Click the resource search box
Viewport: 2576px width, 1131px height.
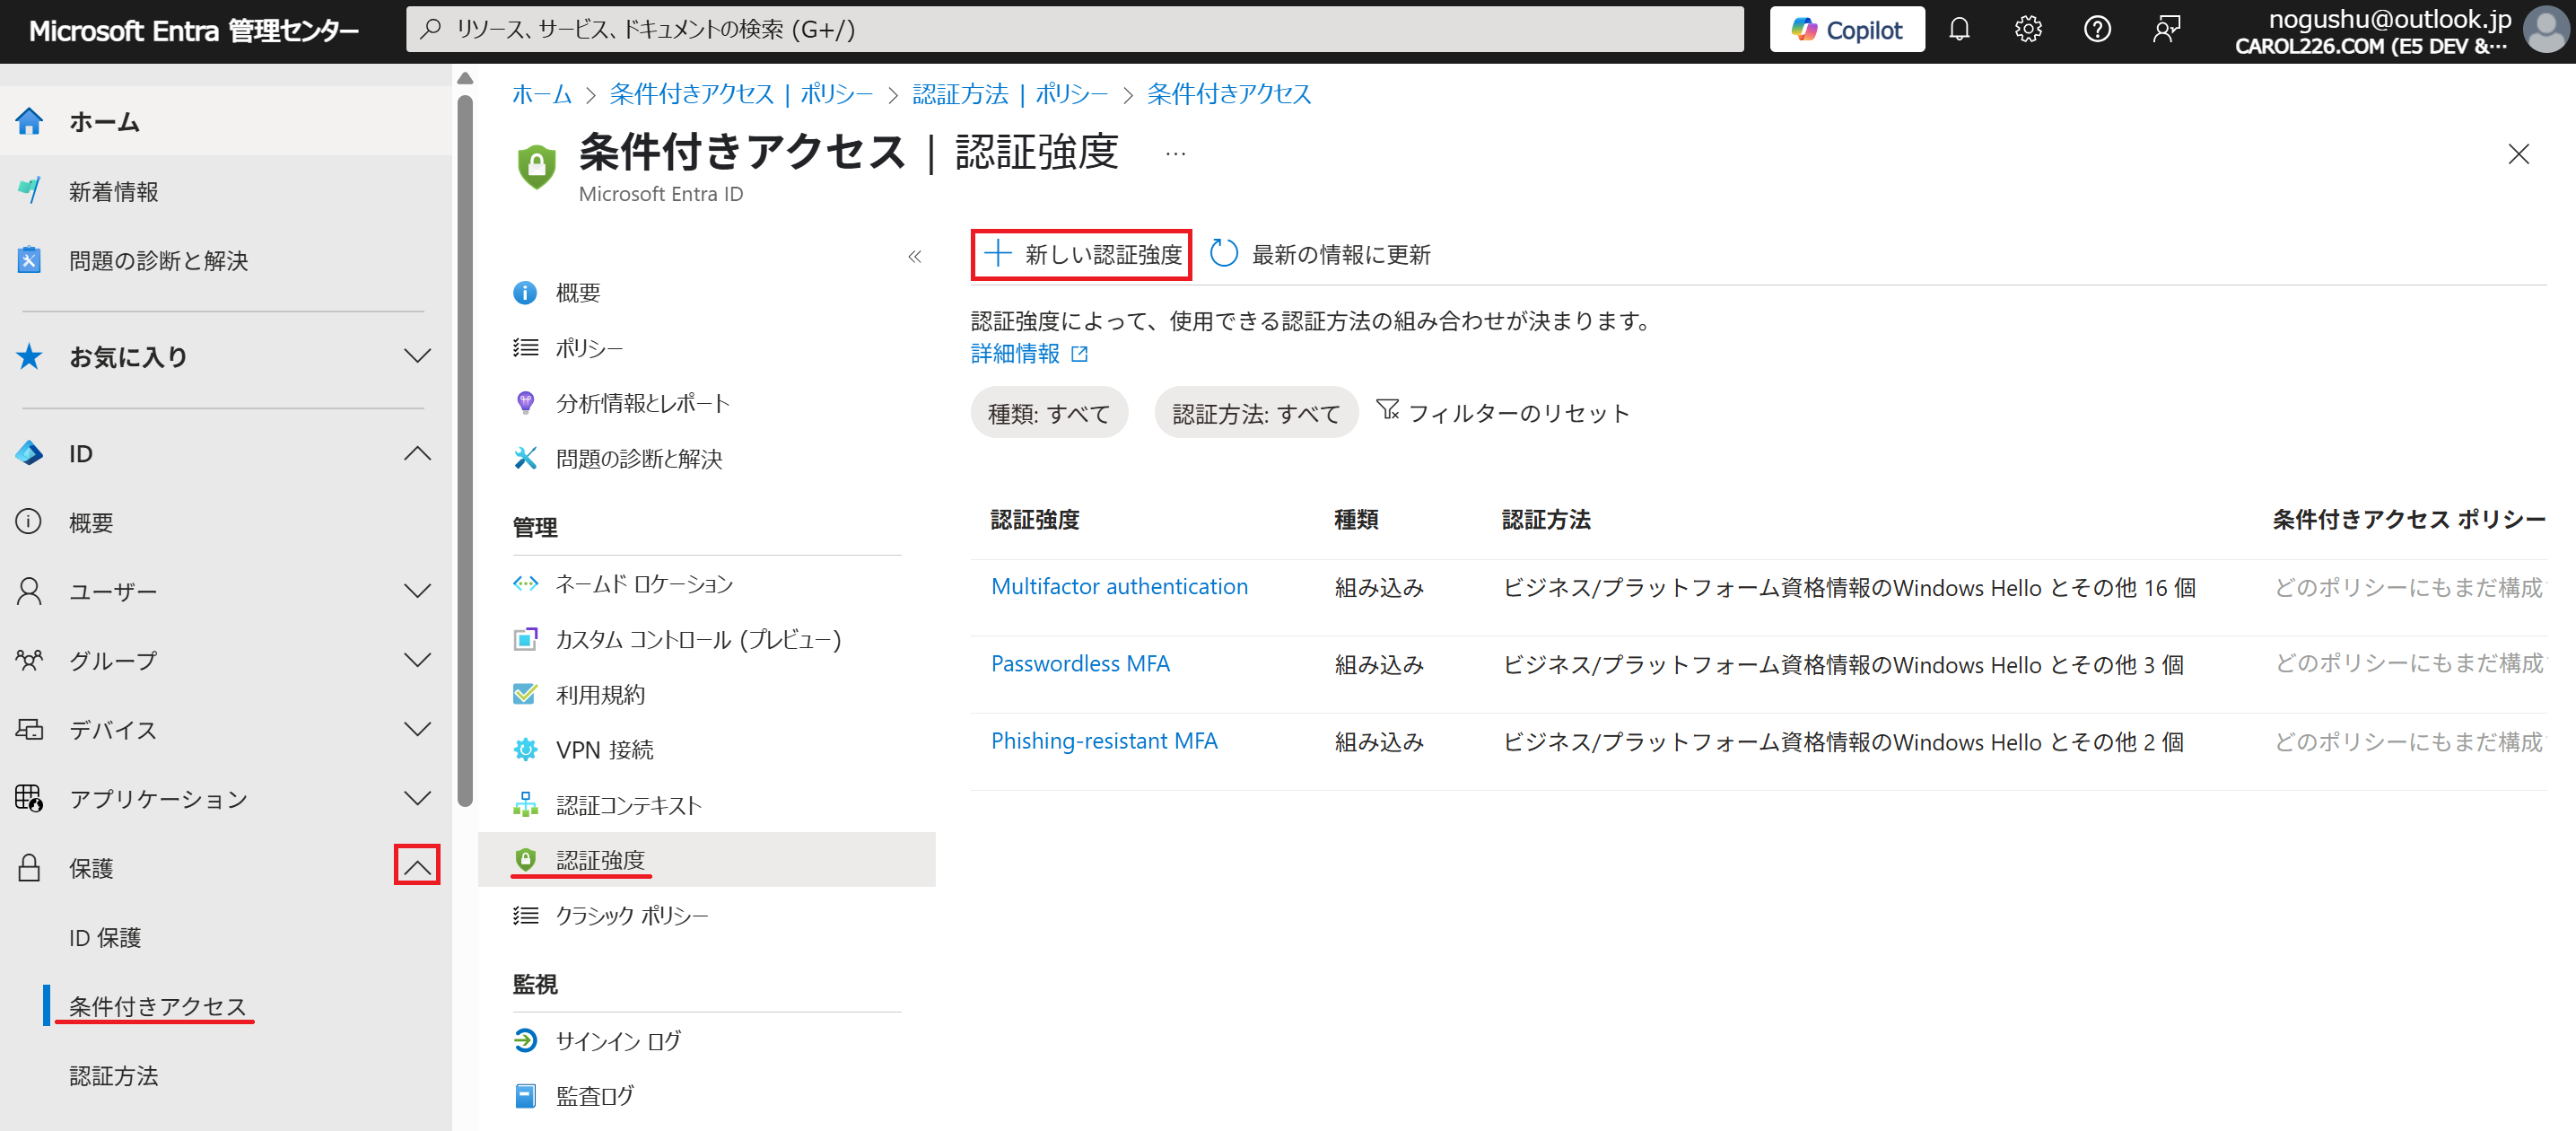pos(1074,29)
